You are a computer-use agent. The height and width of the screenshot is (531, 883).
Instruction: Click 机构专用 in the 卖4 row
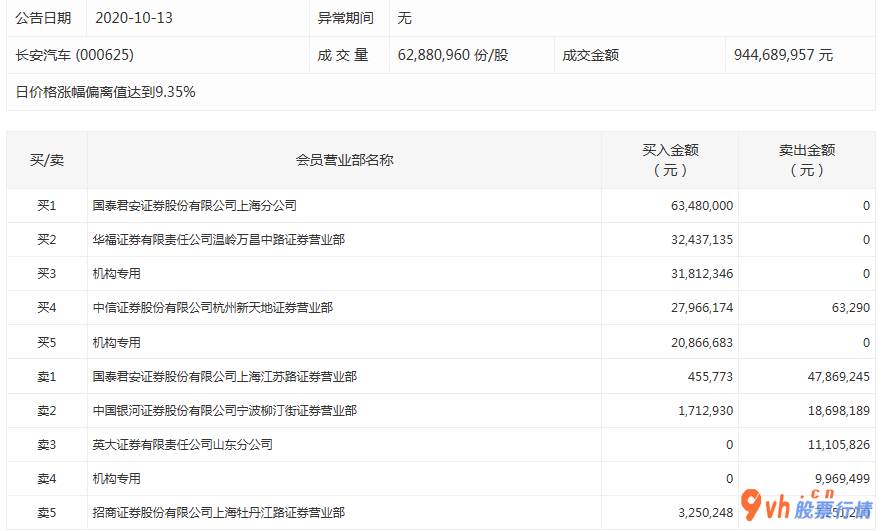(117, 479)
